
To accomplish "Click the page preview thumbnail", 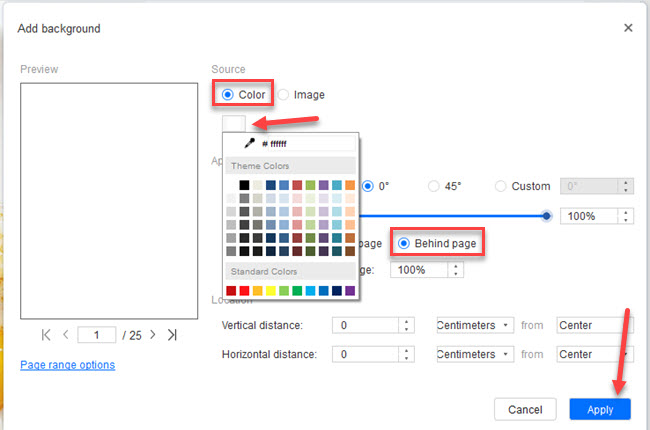I will coord(109,201).
